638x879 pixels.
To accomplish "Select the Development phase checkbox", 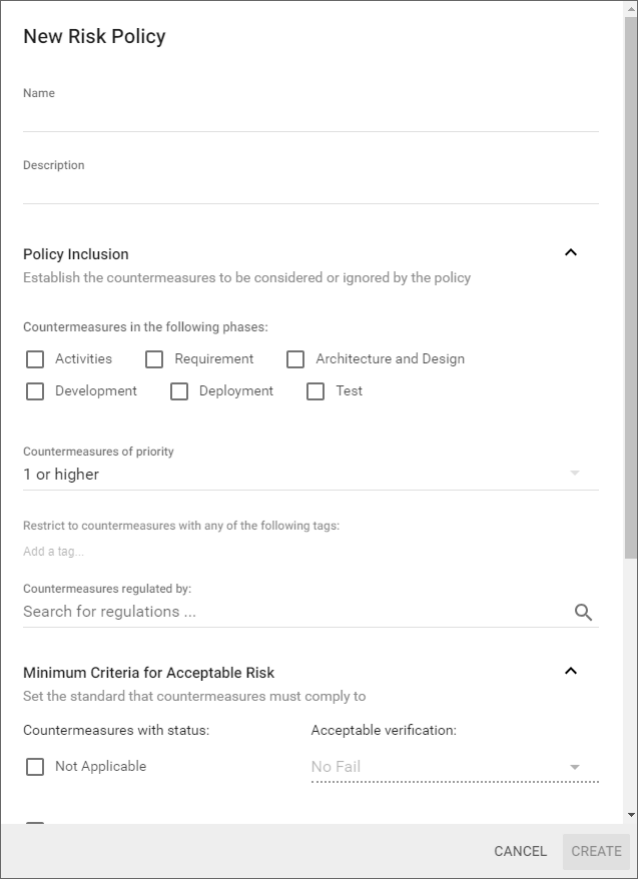I will [35, 391].
